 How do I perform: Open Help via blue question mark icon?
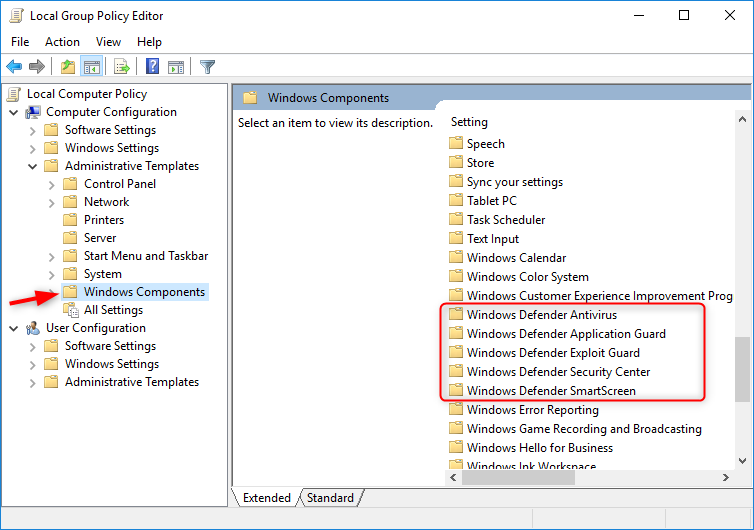point(153,67)
